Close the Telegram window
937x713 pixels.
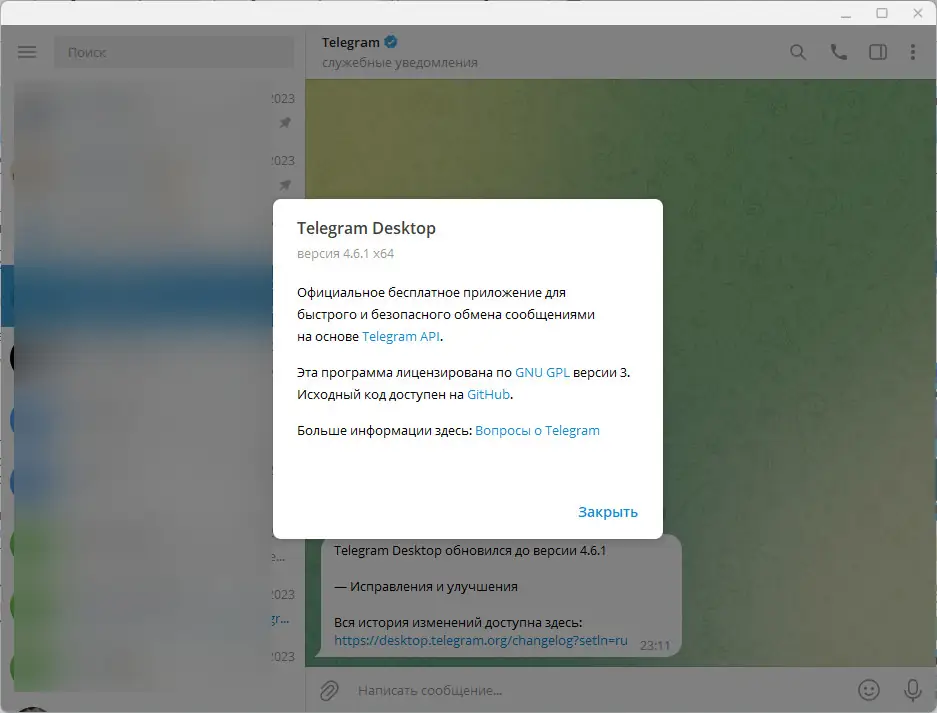[x=918, y=13]
